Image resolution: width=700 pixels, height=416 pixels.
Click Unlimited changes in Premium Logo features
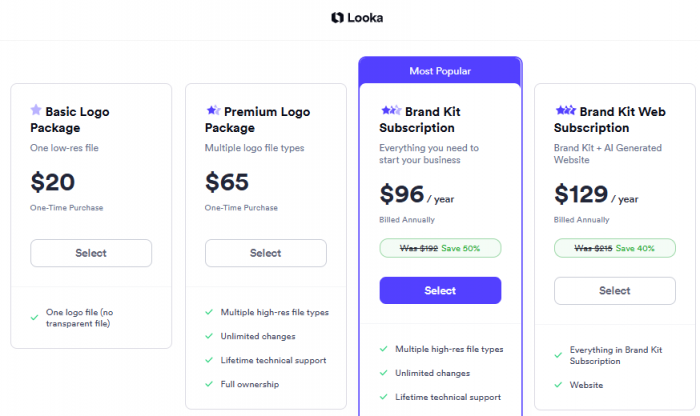click(258, 336)
